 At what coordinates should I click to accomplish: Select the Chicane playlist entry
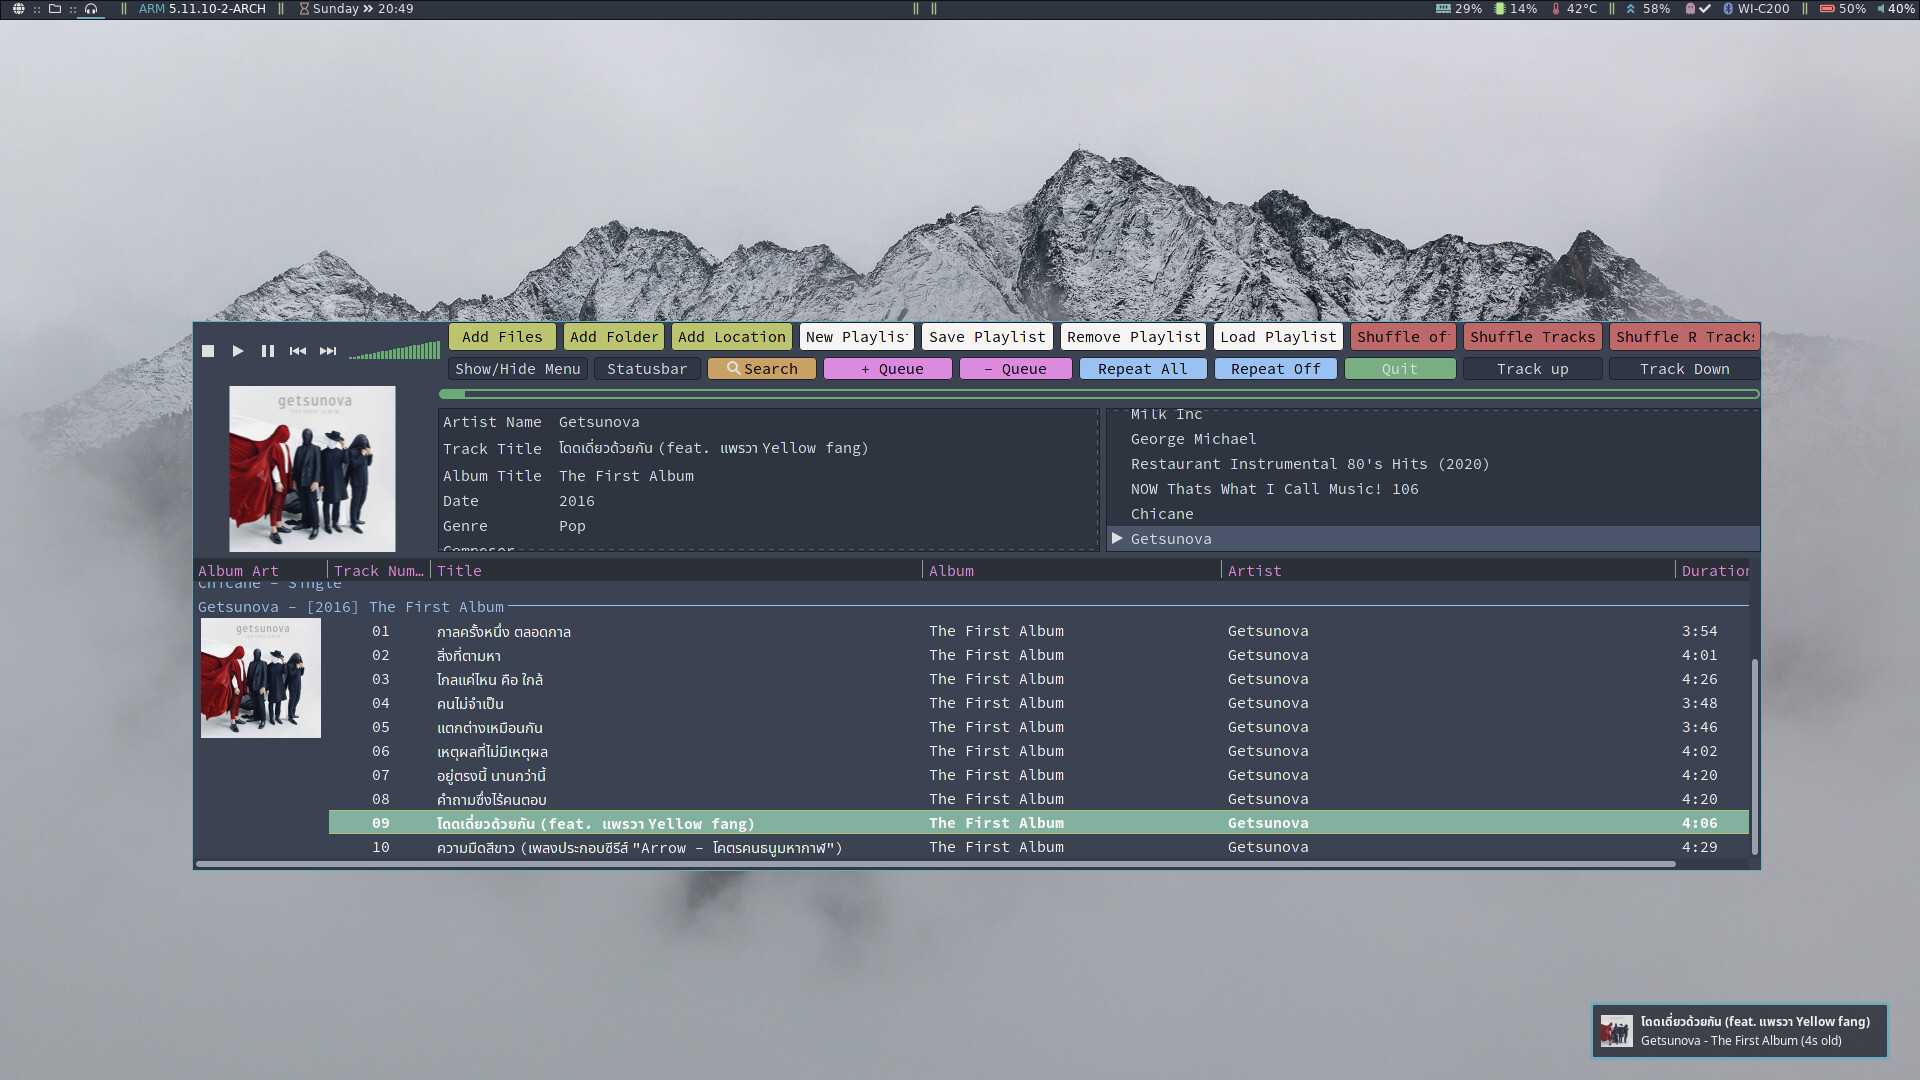1162,514
